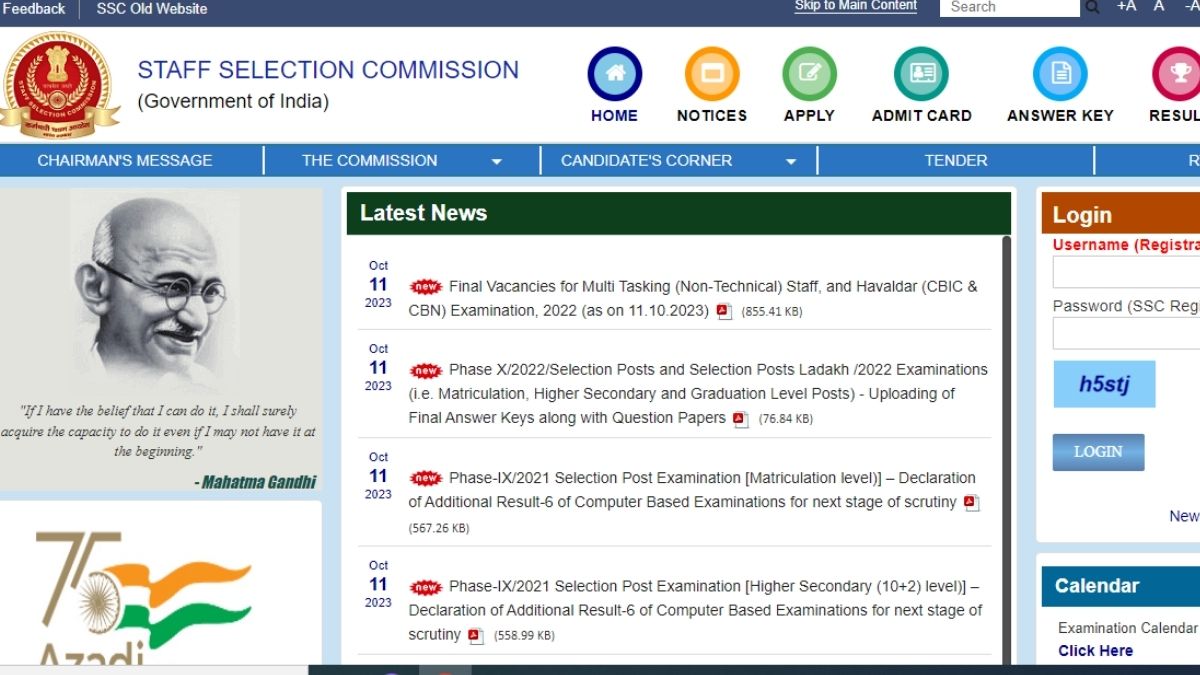Open the Notices icon
The width and height of the screenshot is (1200, 675).
711,74
